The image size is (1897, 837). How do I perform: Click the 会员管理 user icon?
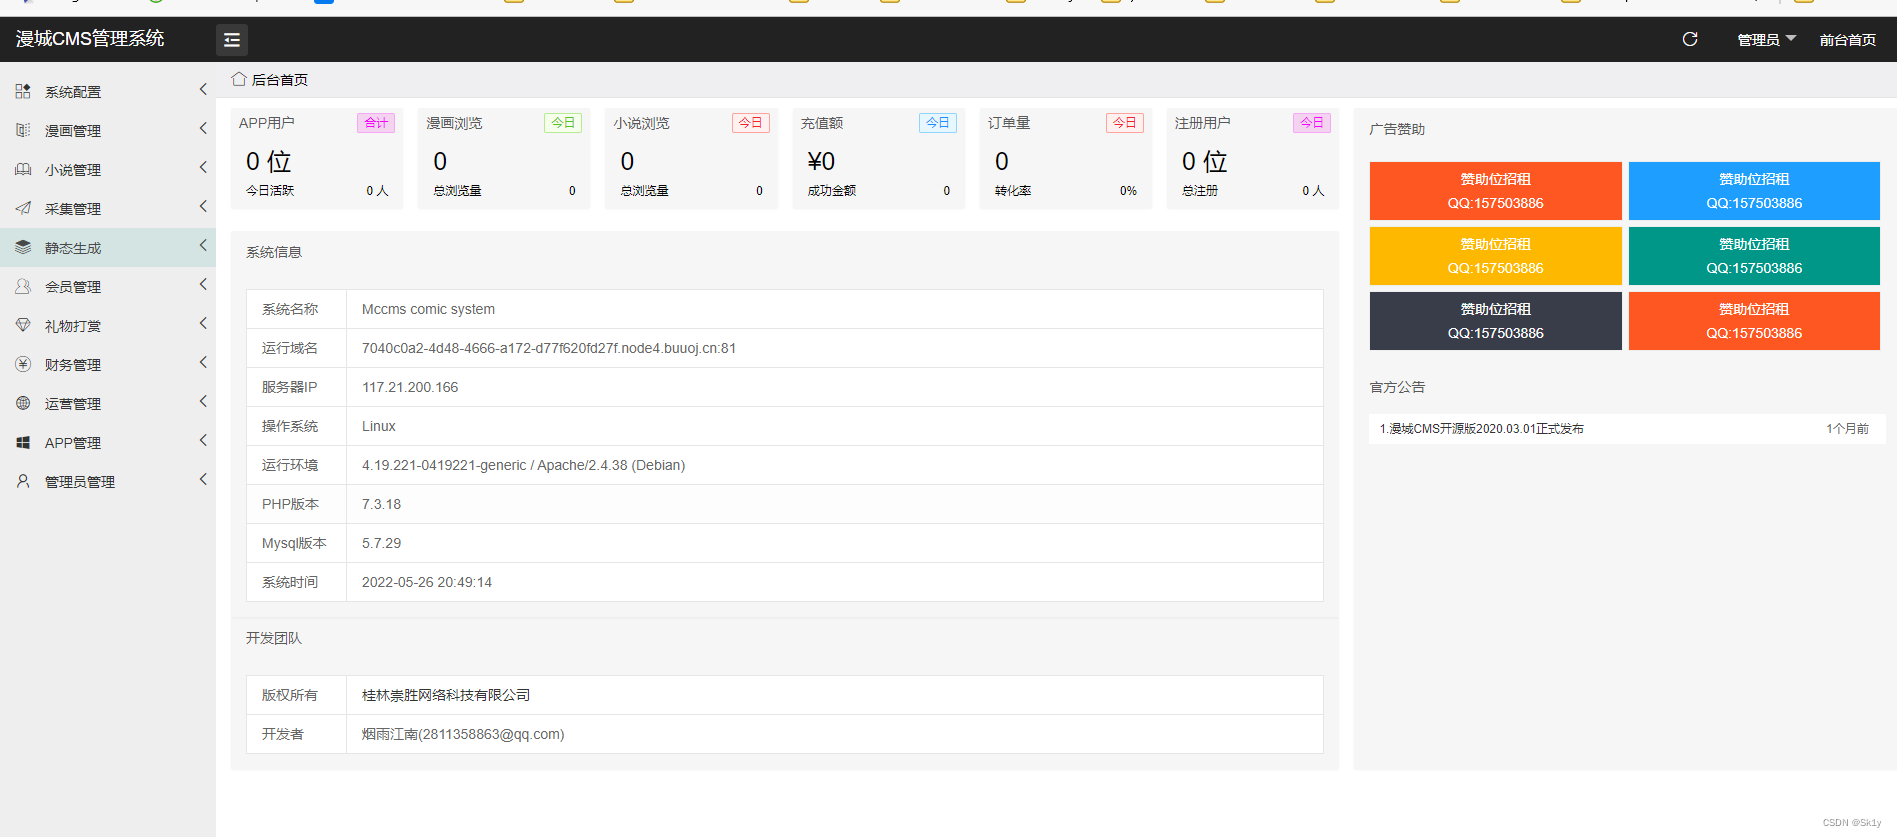click(x=23, y=286)
